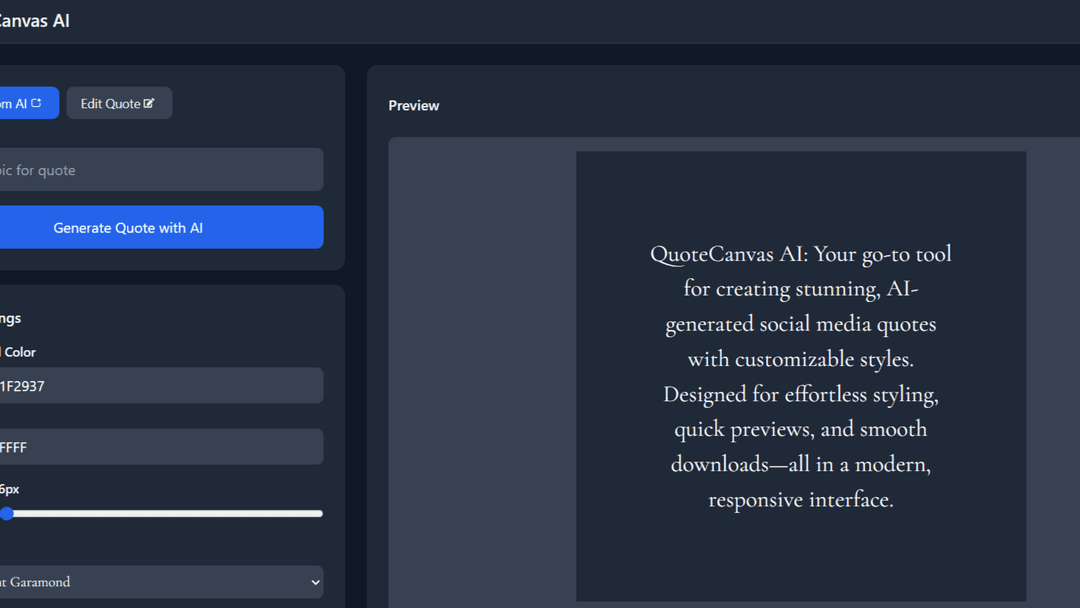This screenshot has width=1080, height=608.
Task: Switch to the Edit Quote tab
Action: tap(119, 103)
